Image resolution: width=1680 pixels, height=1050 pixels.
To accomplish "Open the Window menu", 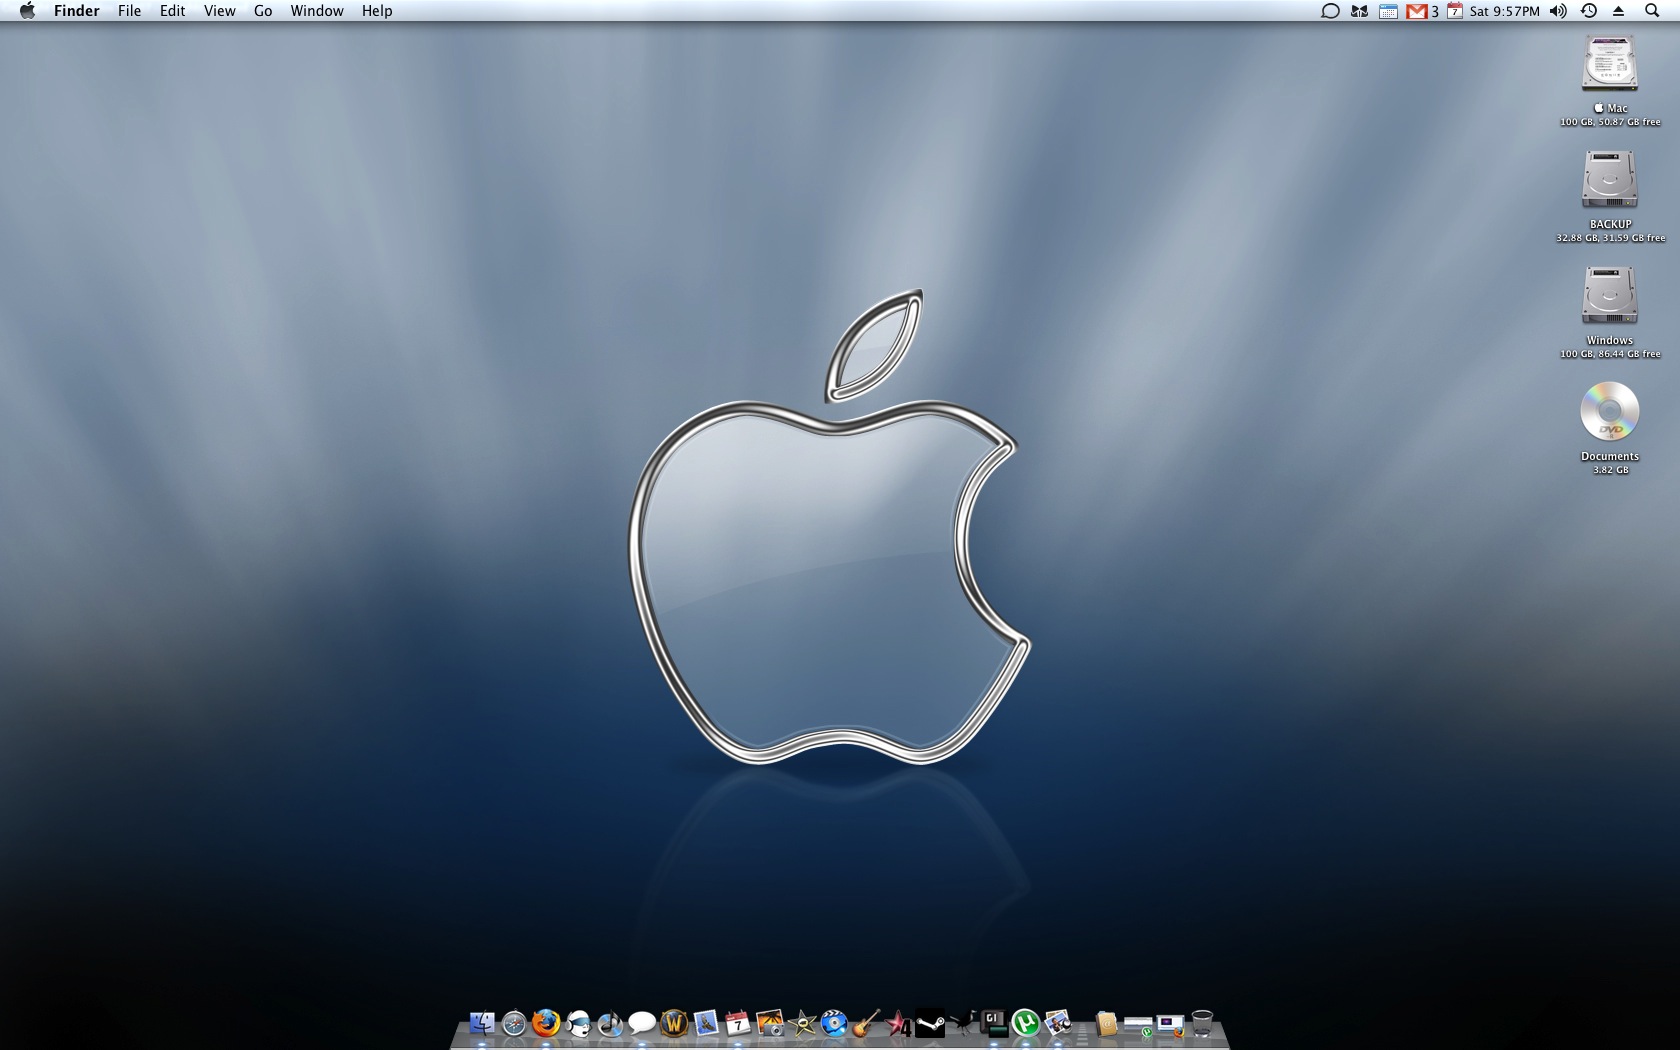I will 317,11.
